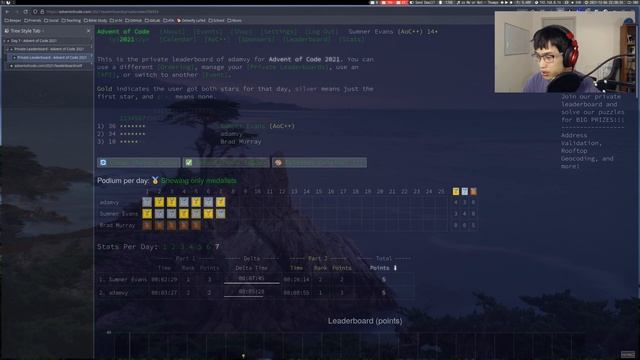
Task: Select day 4 in Stats Per Day
Action: coord(191,247)
